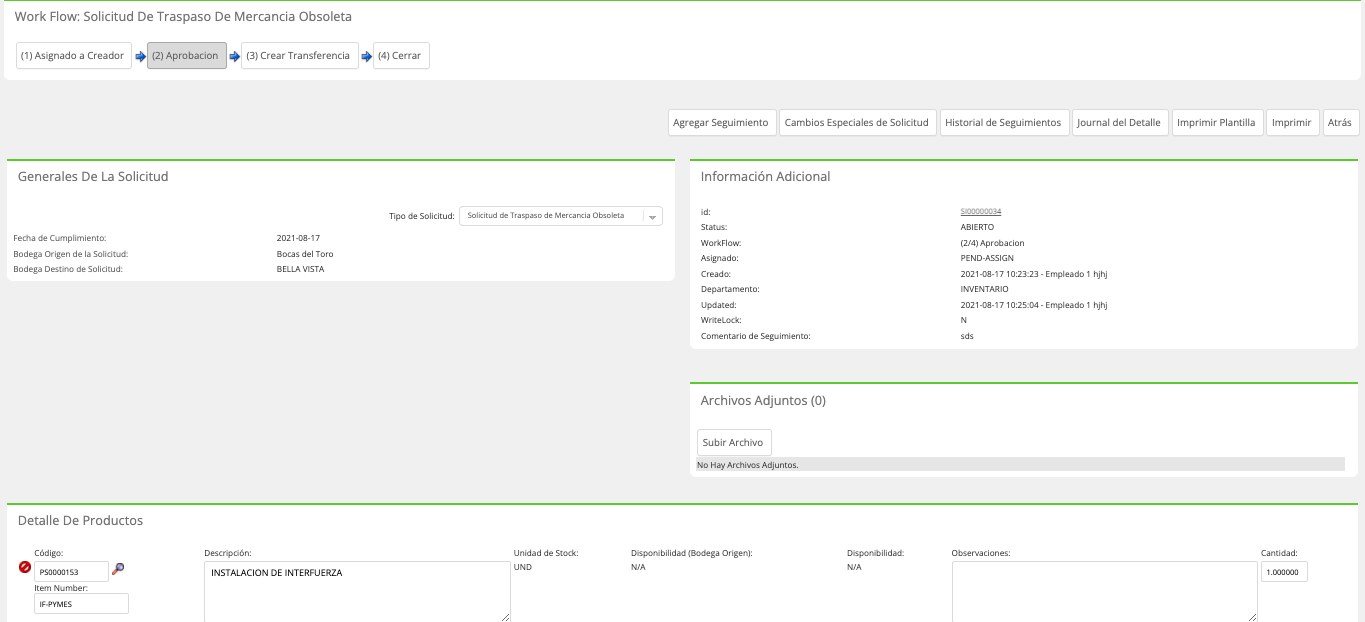This screenshot has width=1365, height=622.
Task: Click the status value ABIERTO
Action: (977, 228)
